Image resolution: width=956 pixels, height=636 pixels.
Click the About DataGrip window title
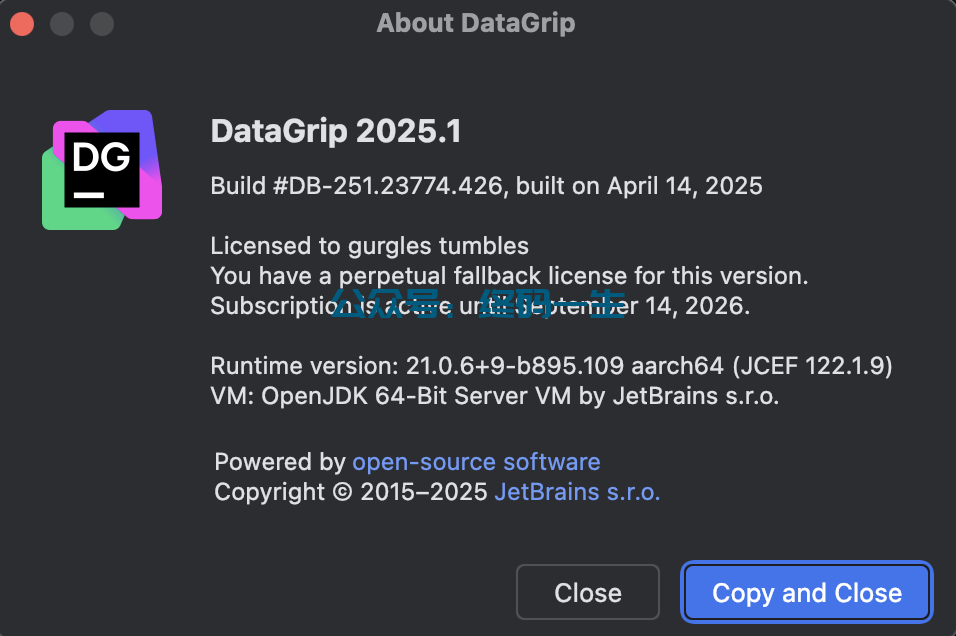click(x=476, y=23)
